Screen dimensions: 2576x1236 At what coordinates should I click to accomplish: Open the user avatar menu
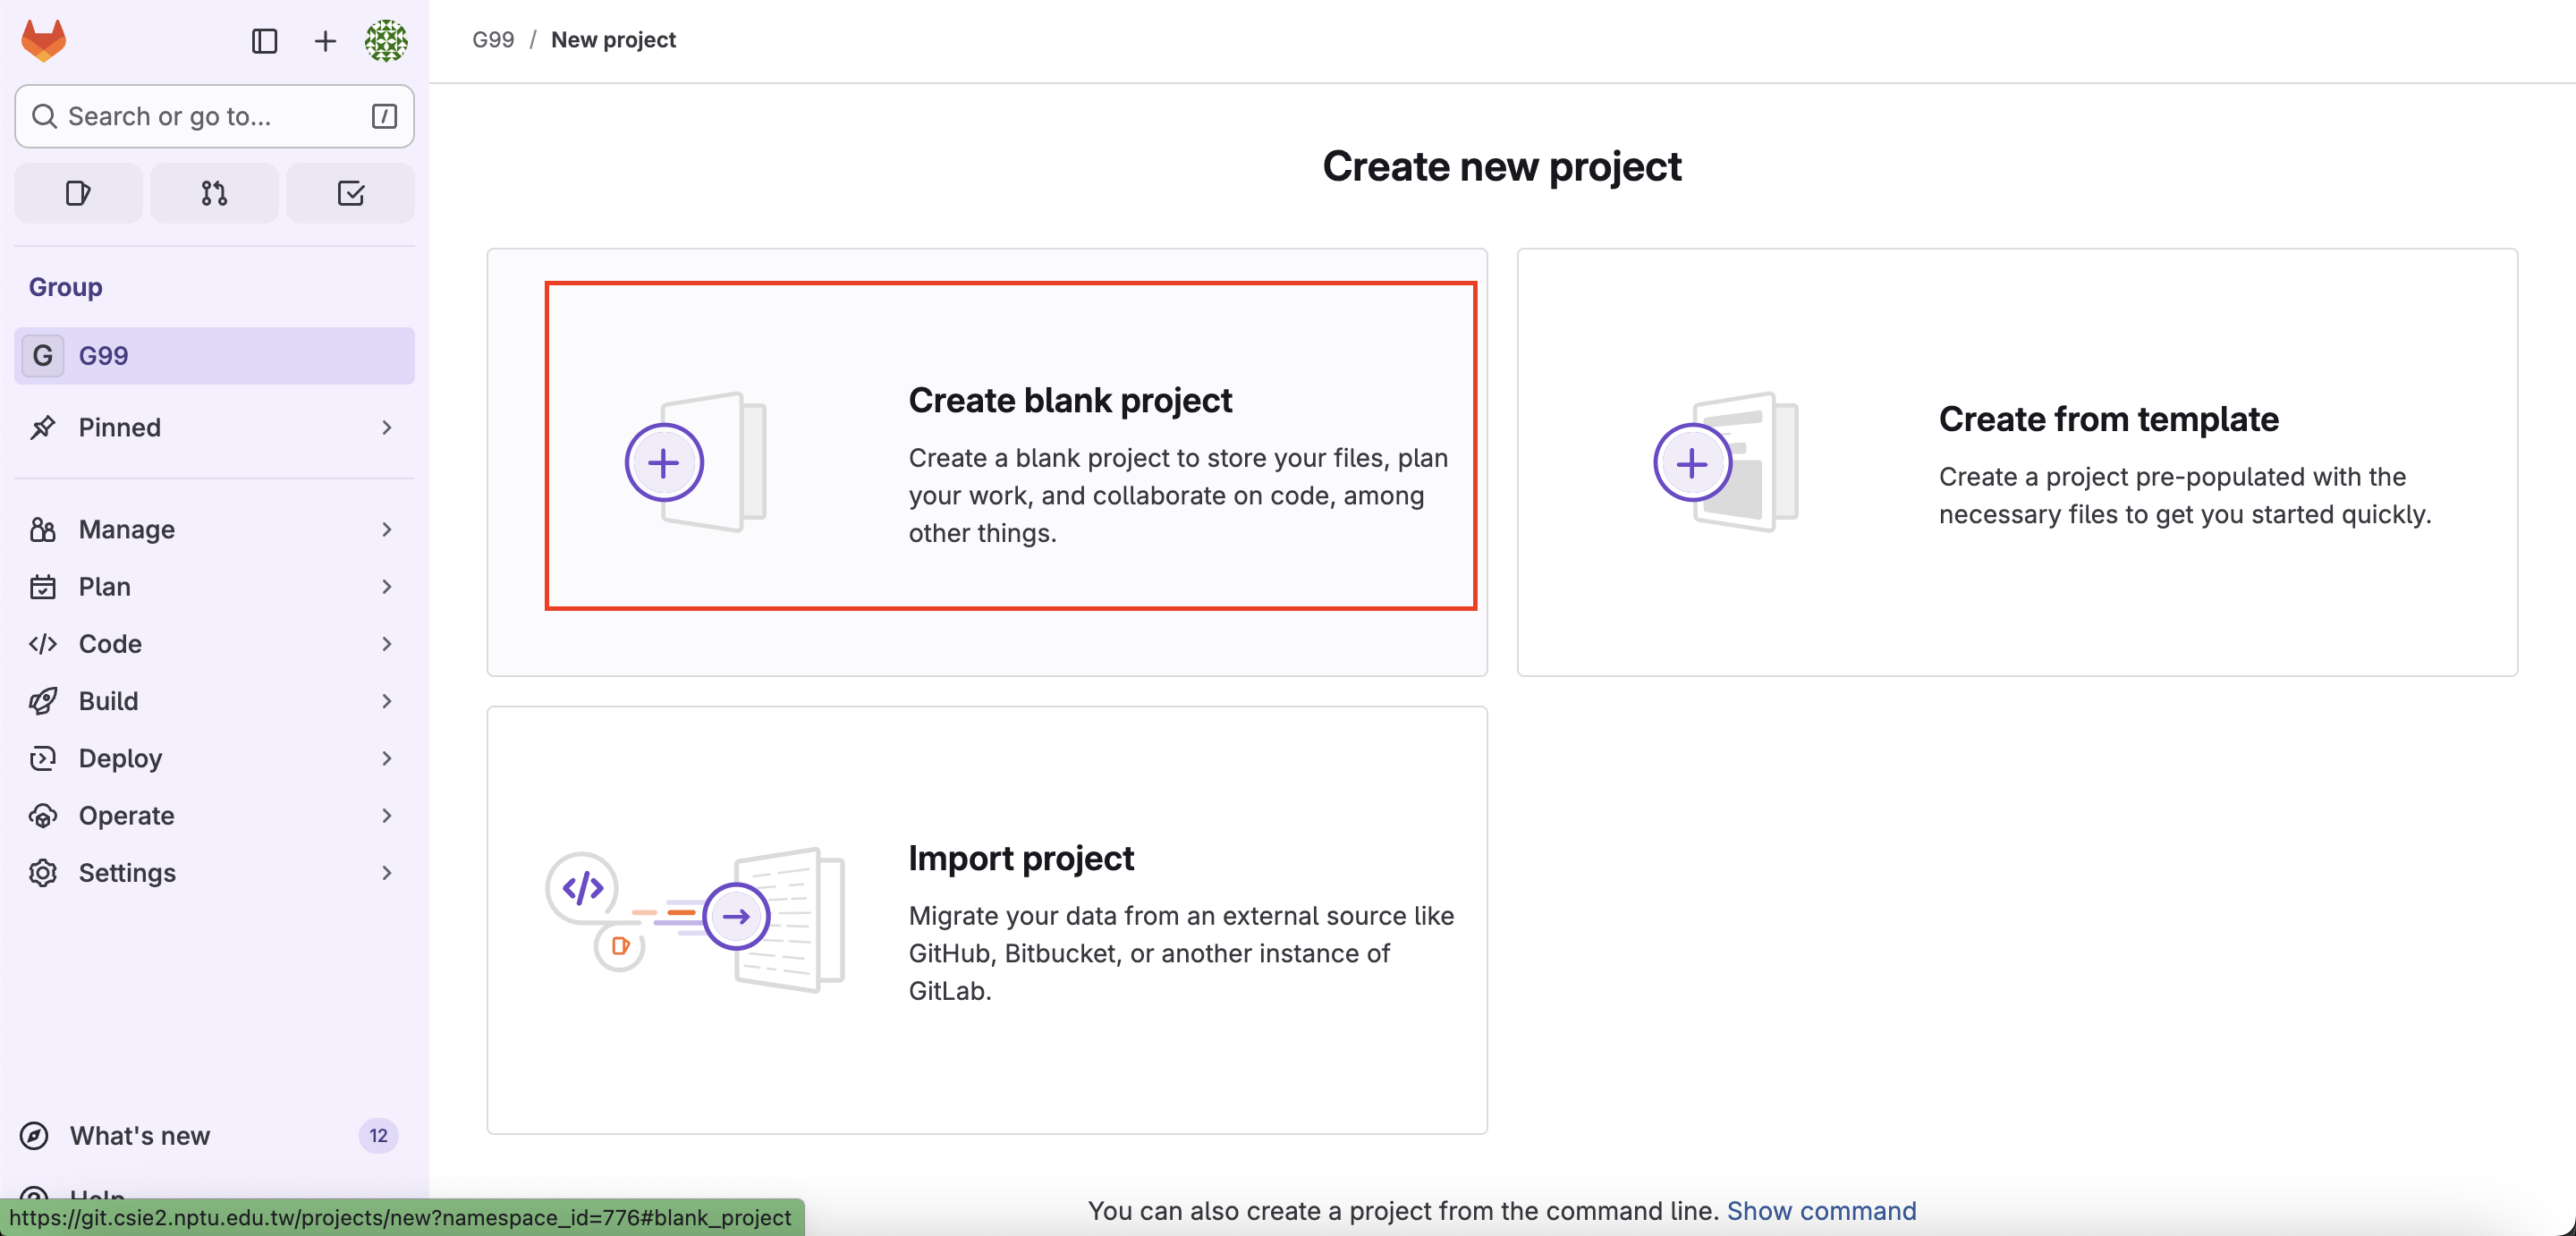386,41
